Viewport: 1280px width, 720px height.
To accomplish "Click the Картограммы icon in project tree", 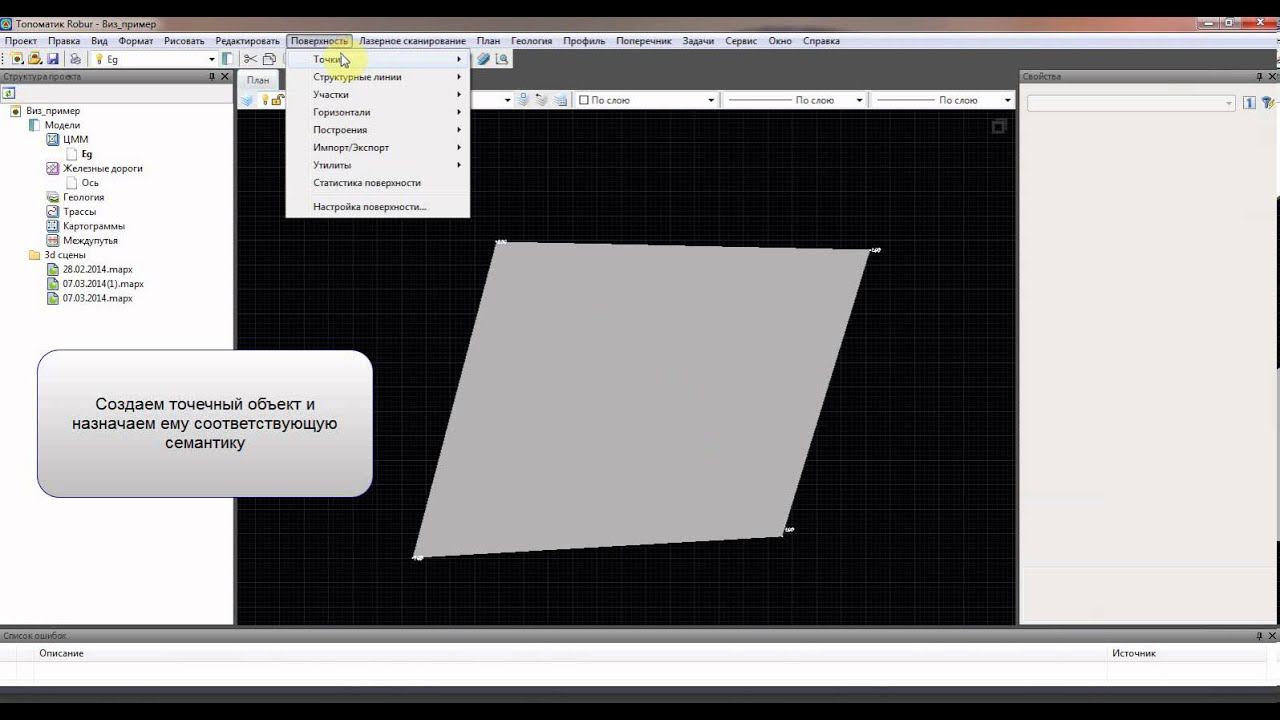I will [x=53, y=226].
